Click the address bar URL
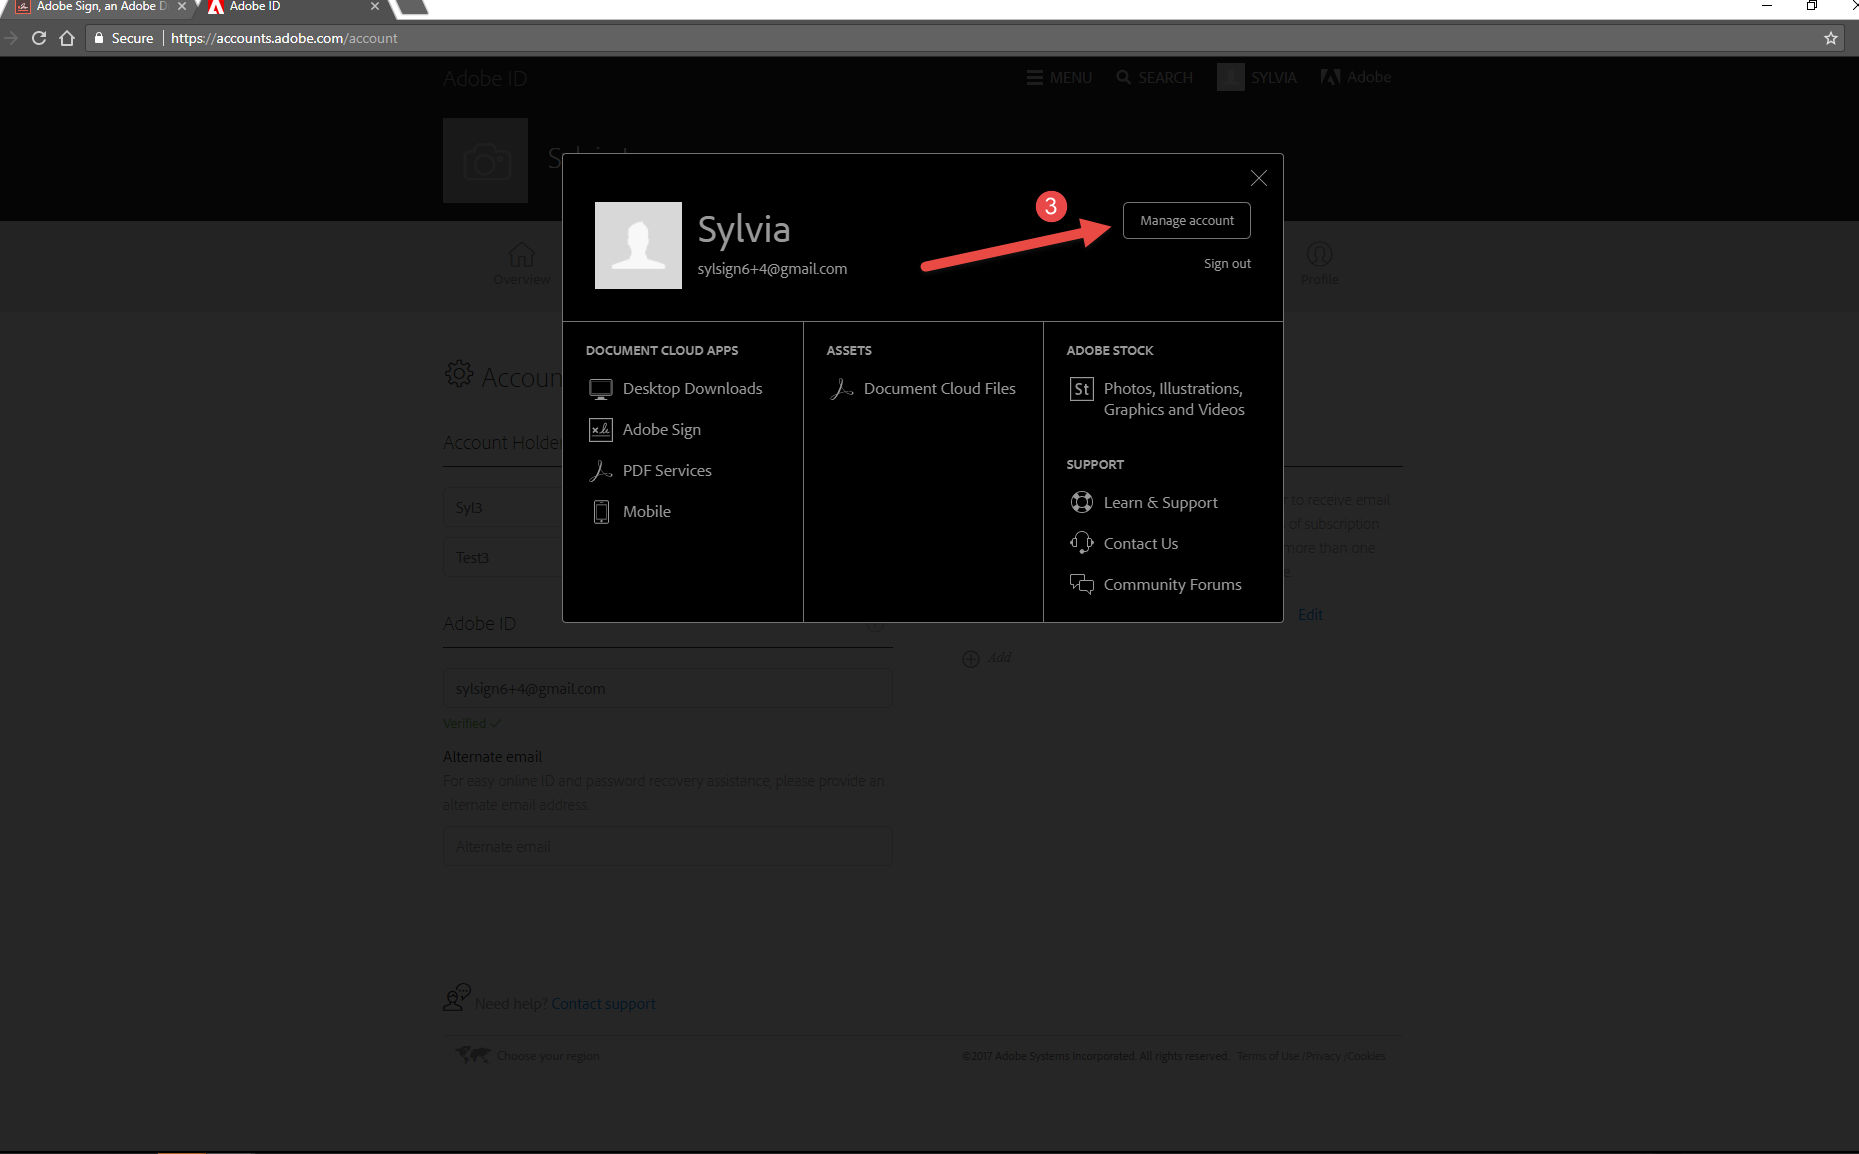This screenshot has width=1859, height=1154. [x=284, y=38]
